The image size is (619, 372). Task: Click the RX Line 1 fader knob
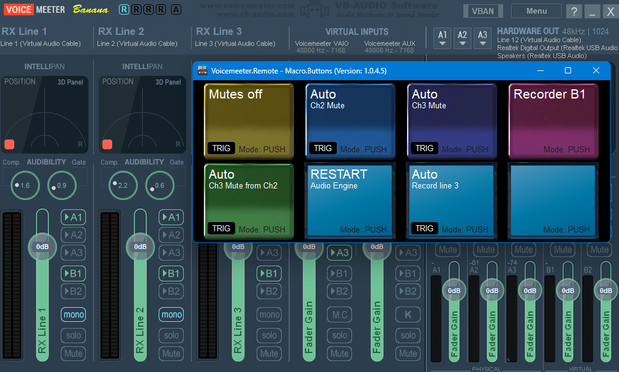click(42, 247)
